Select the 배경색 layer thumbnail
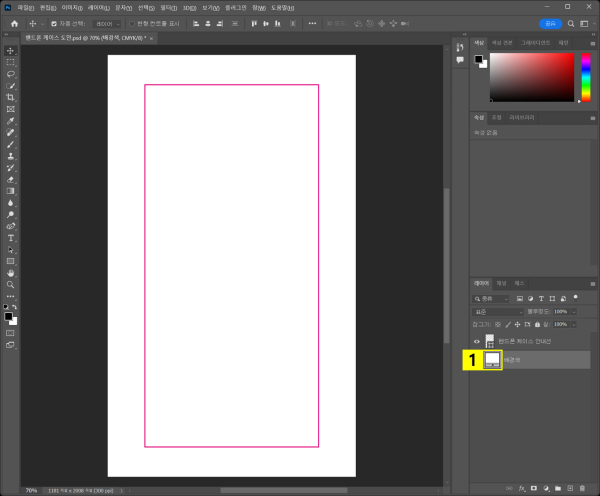 [492, 360]
